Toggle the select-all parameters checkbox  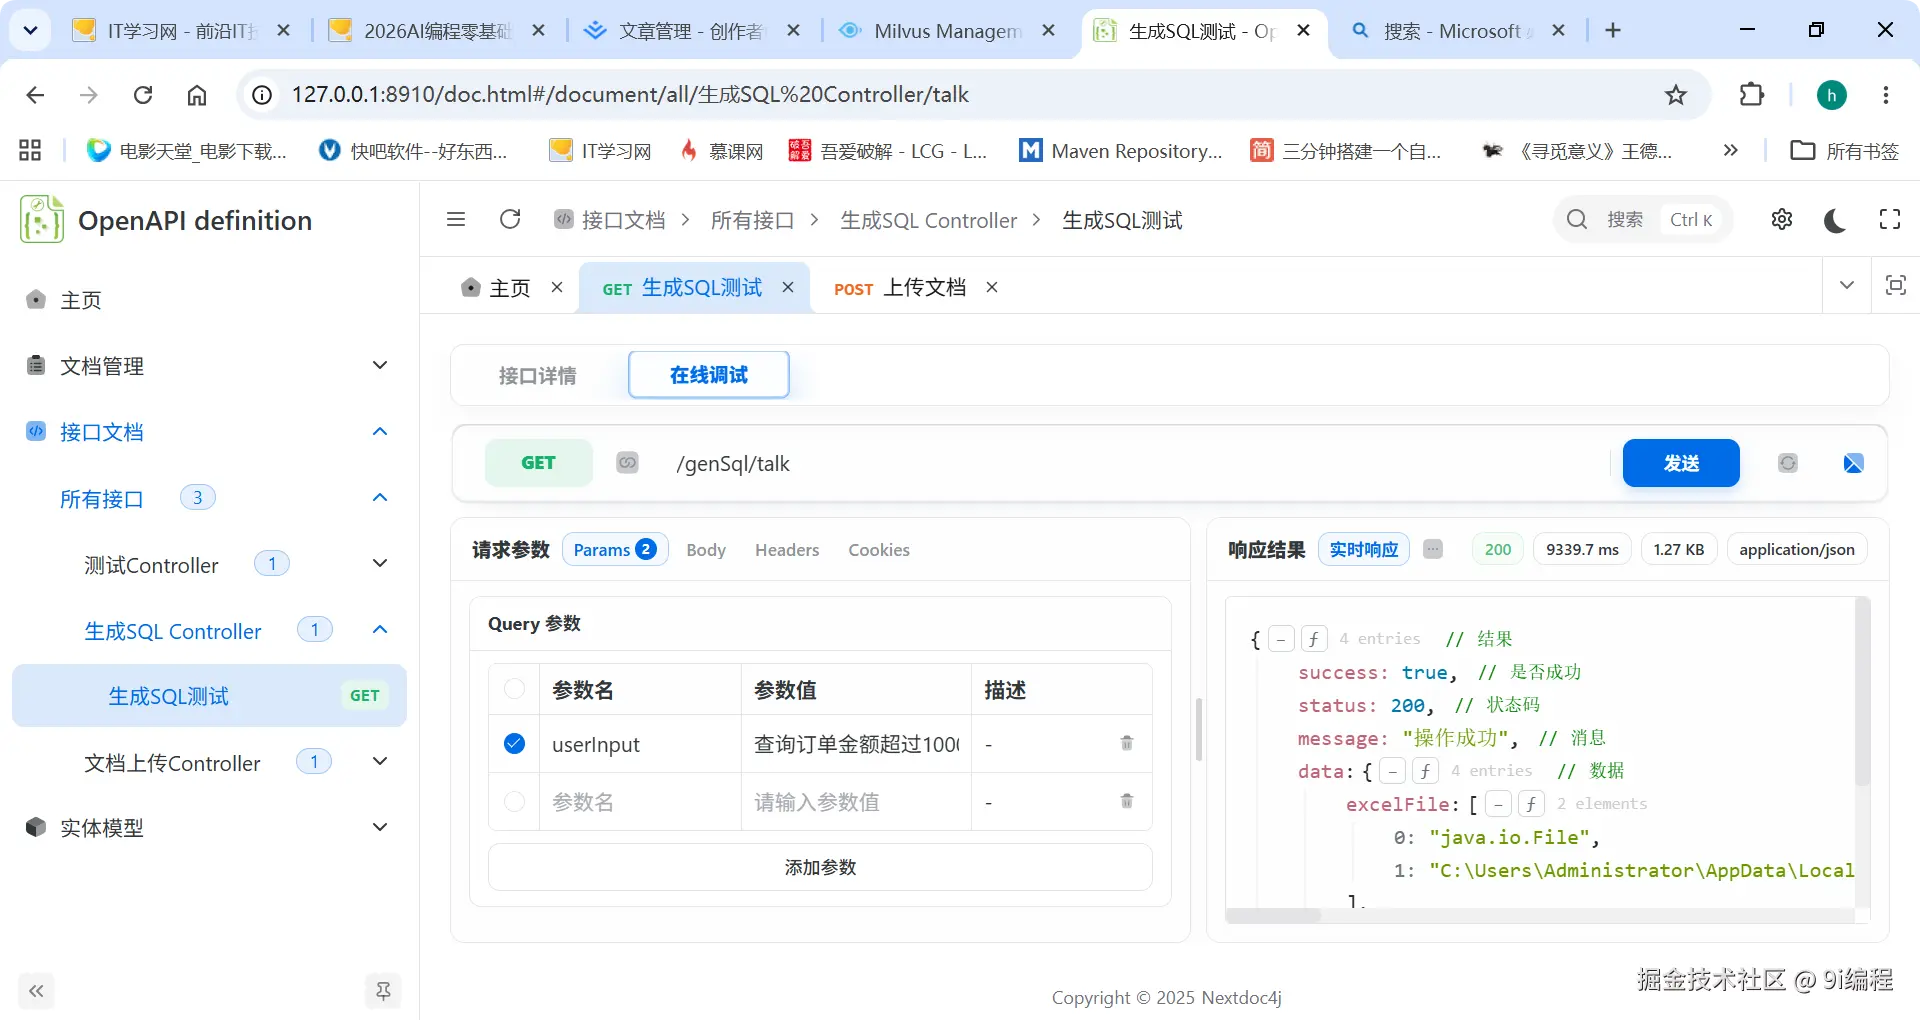(514, 689)
